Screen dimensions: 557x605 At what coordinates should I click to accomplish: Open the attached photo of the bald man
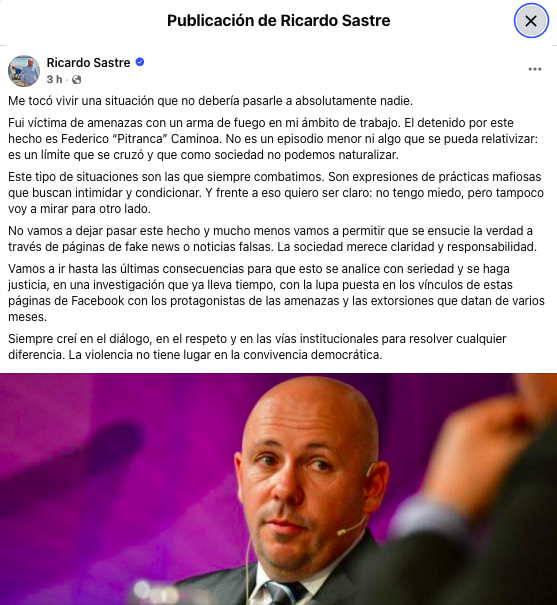(x=278, y=489)
